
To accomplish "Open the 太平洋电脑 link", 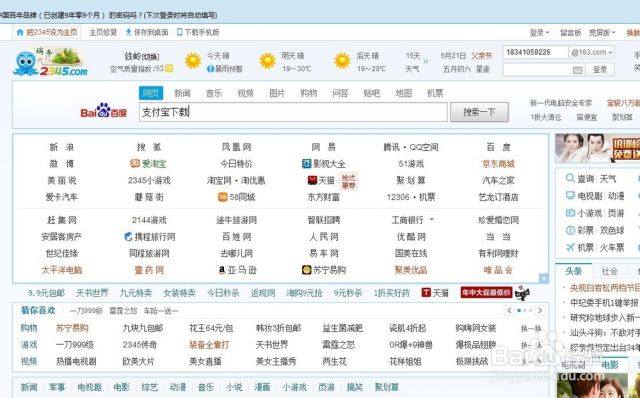I will 62,270.
